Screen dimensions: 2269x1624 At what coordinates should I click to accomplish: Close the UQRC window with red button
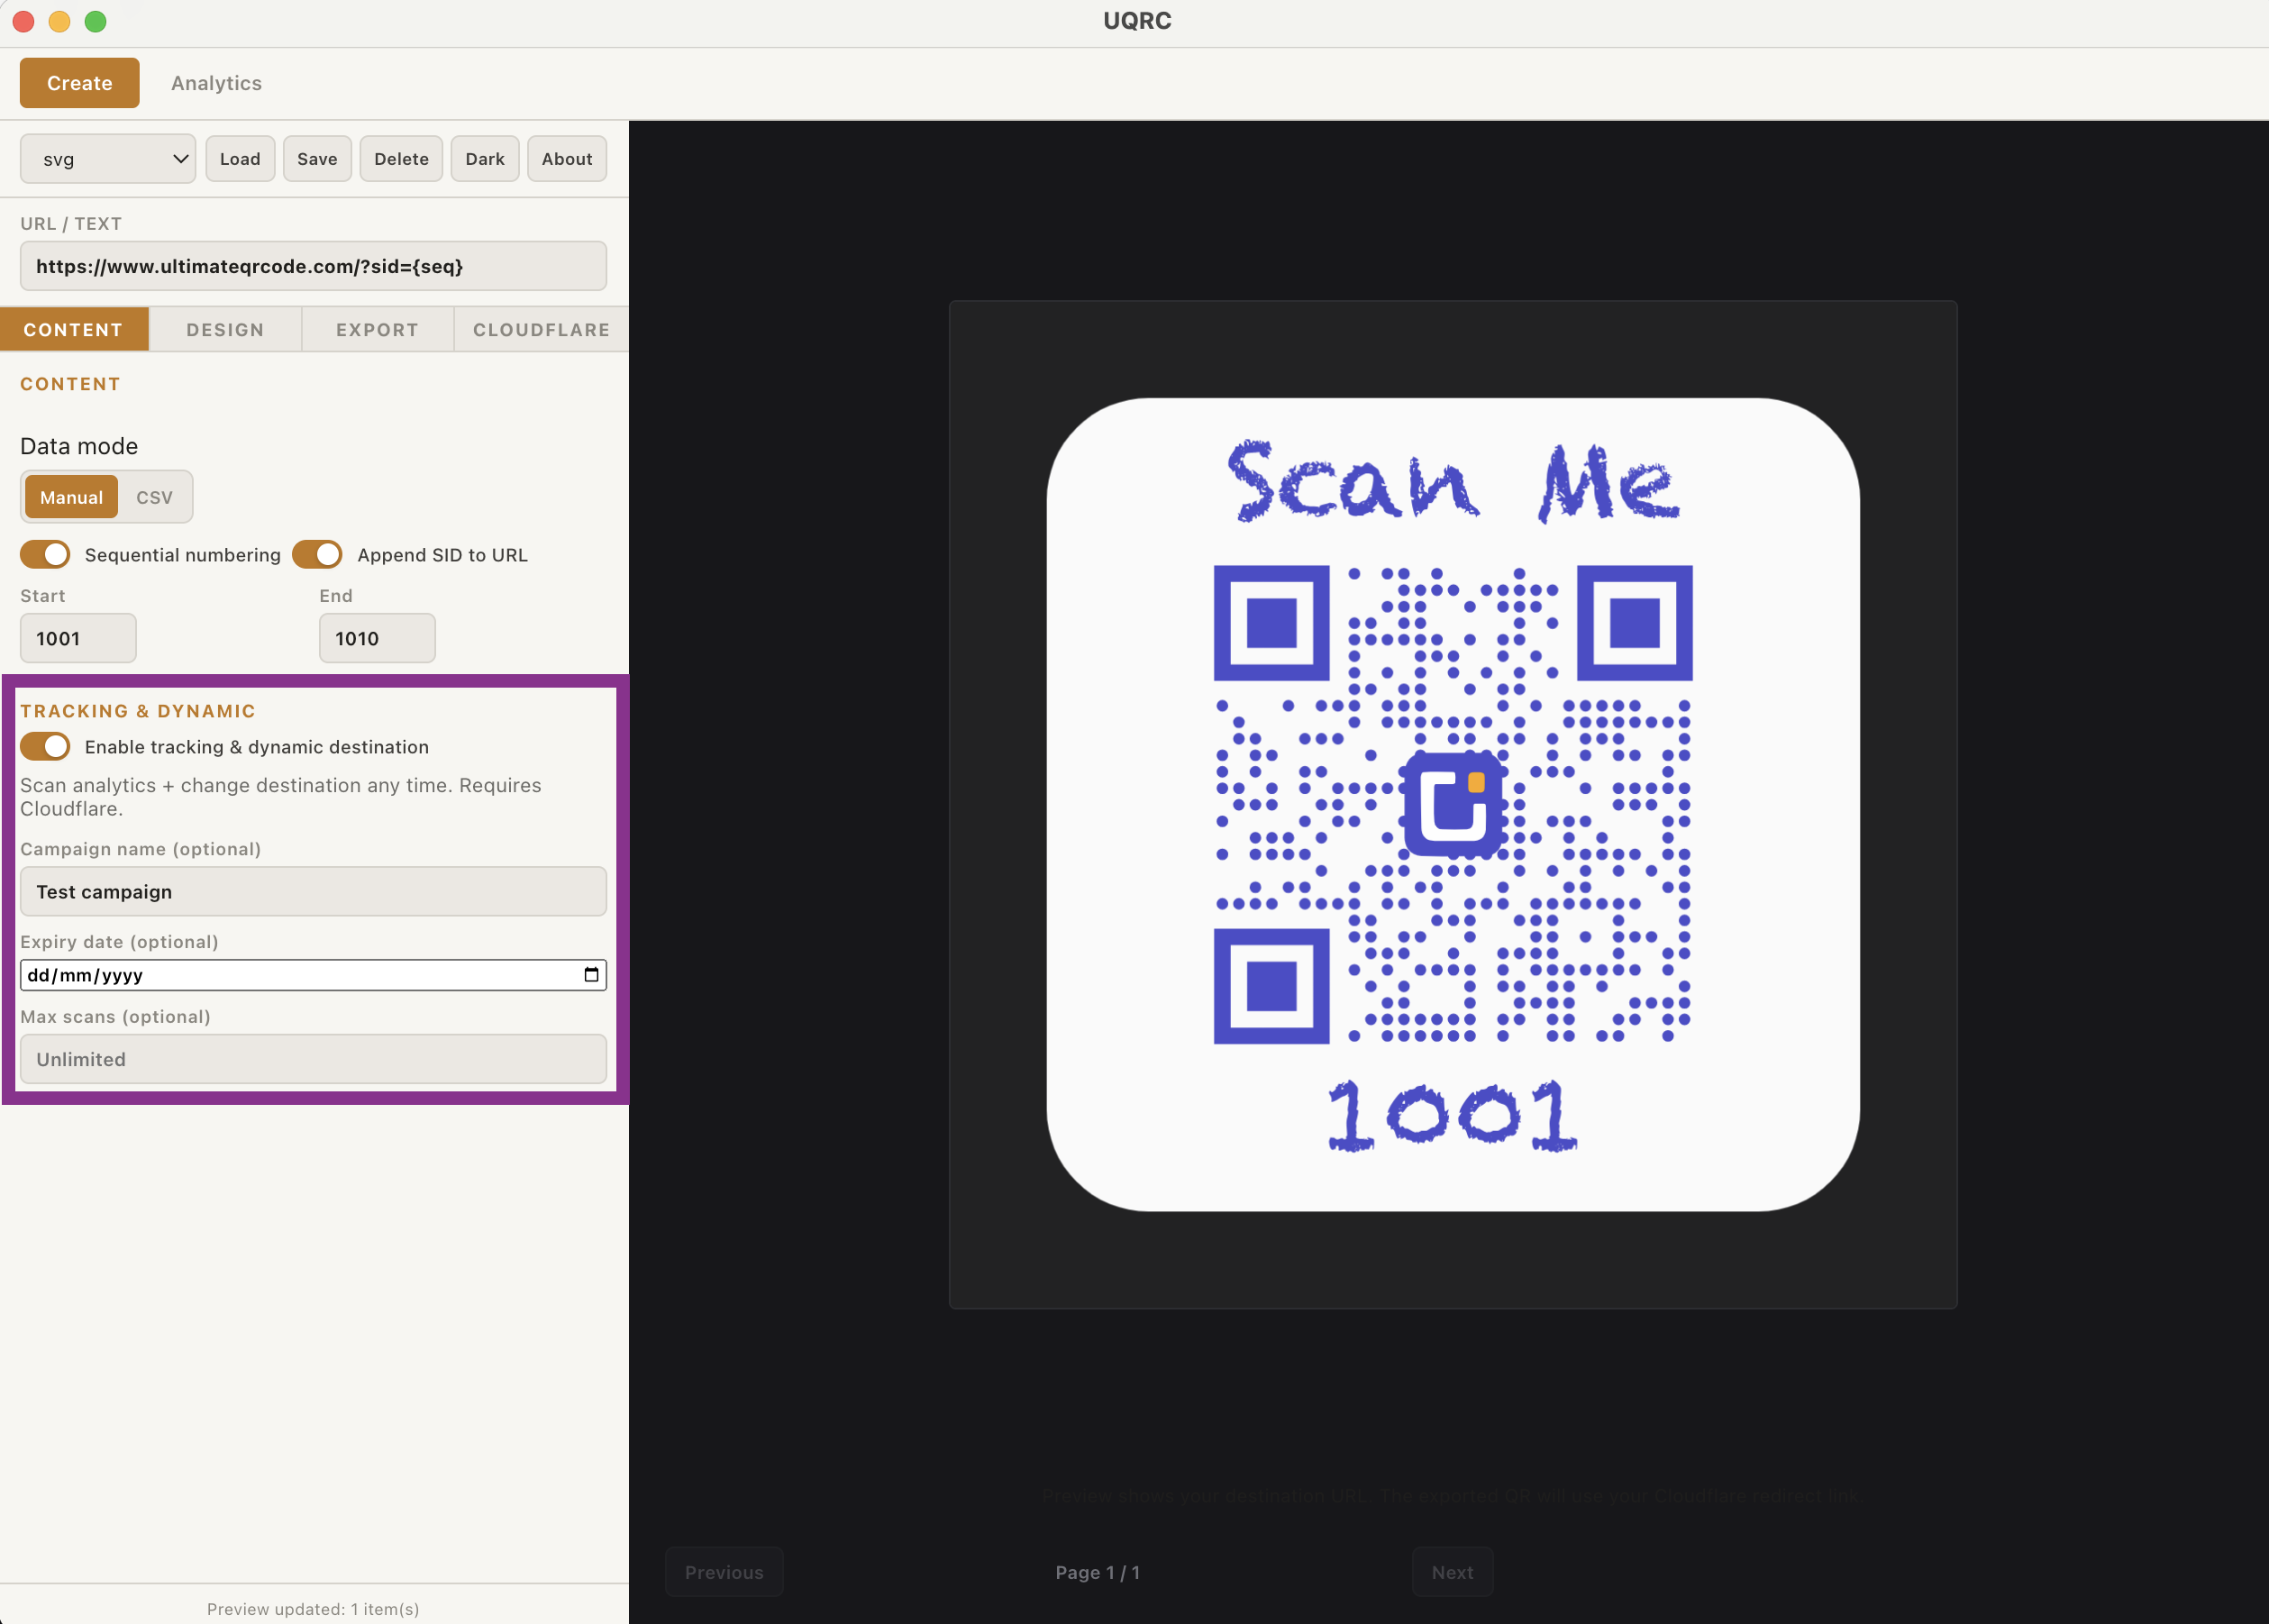tap(23, 21)
